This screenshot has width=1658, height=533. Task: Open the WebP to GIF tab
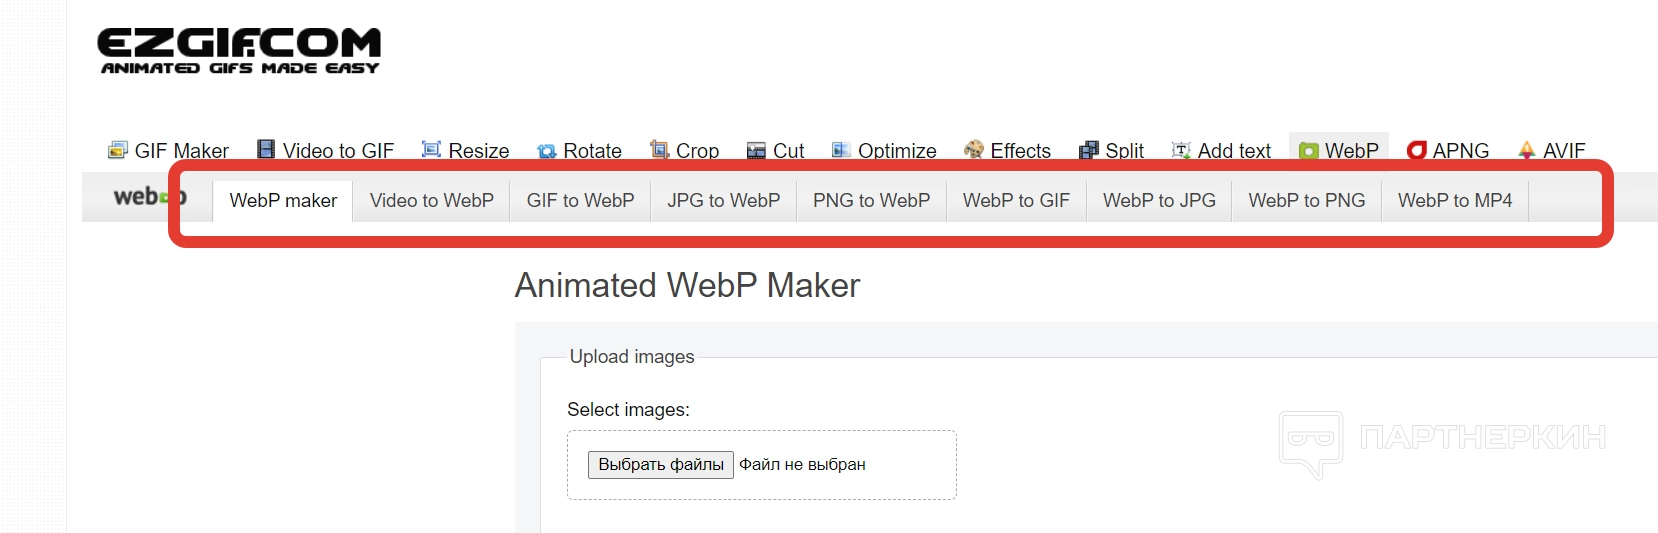click(1016, 201)
